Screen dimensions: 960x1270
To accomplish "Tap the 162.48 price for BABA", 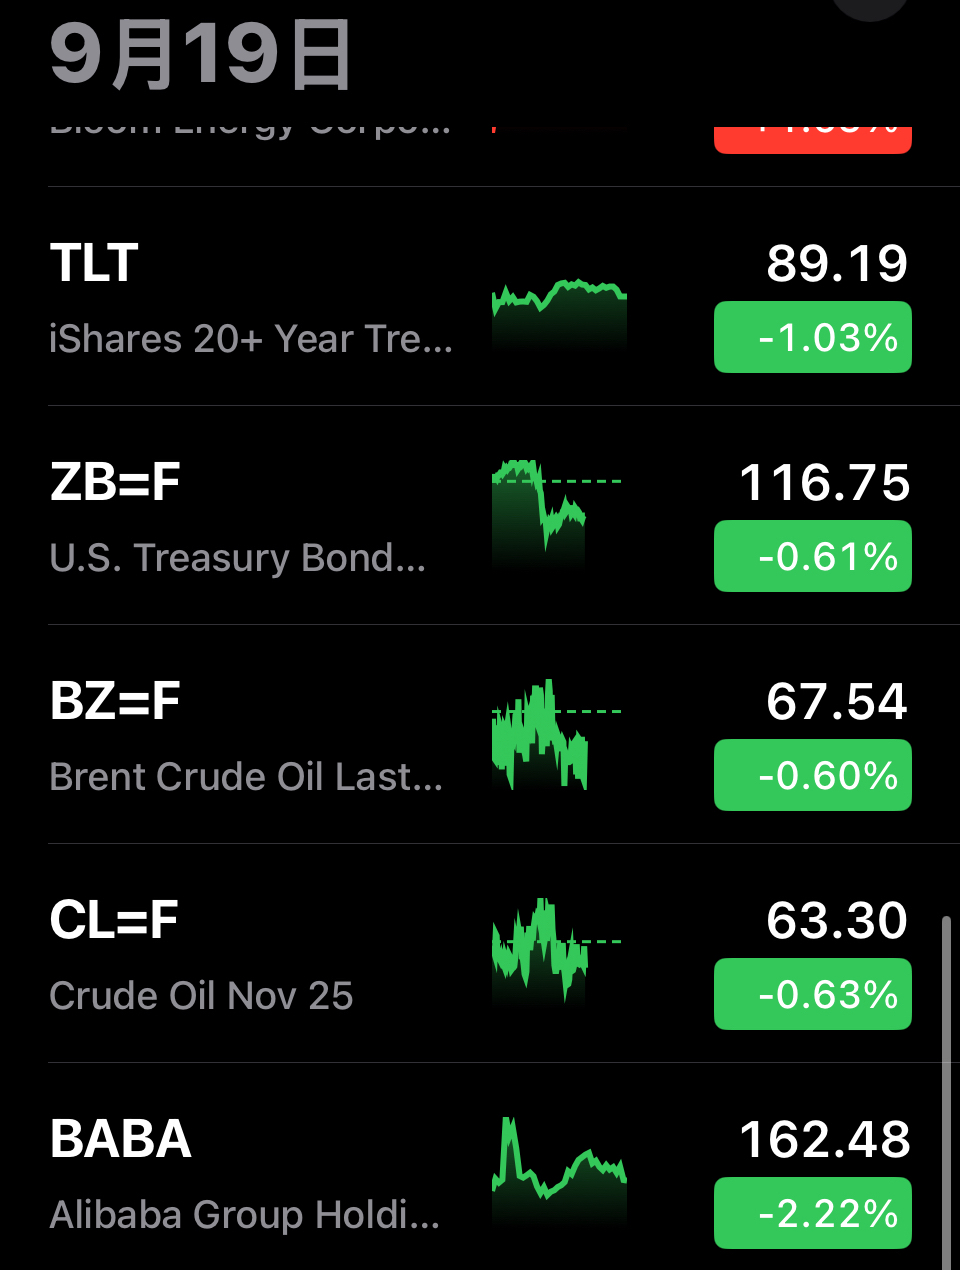I will (825, 1140).
